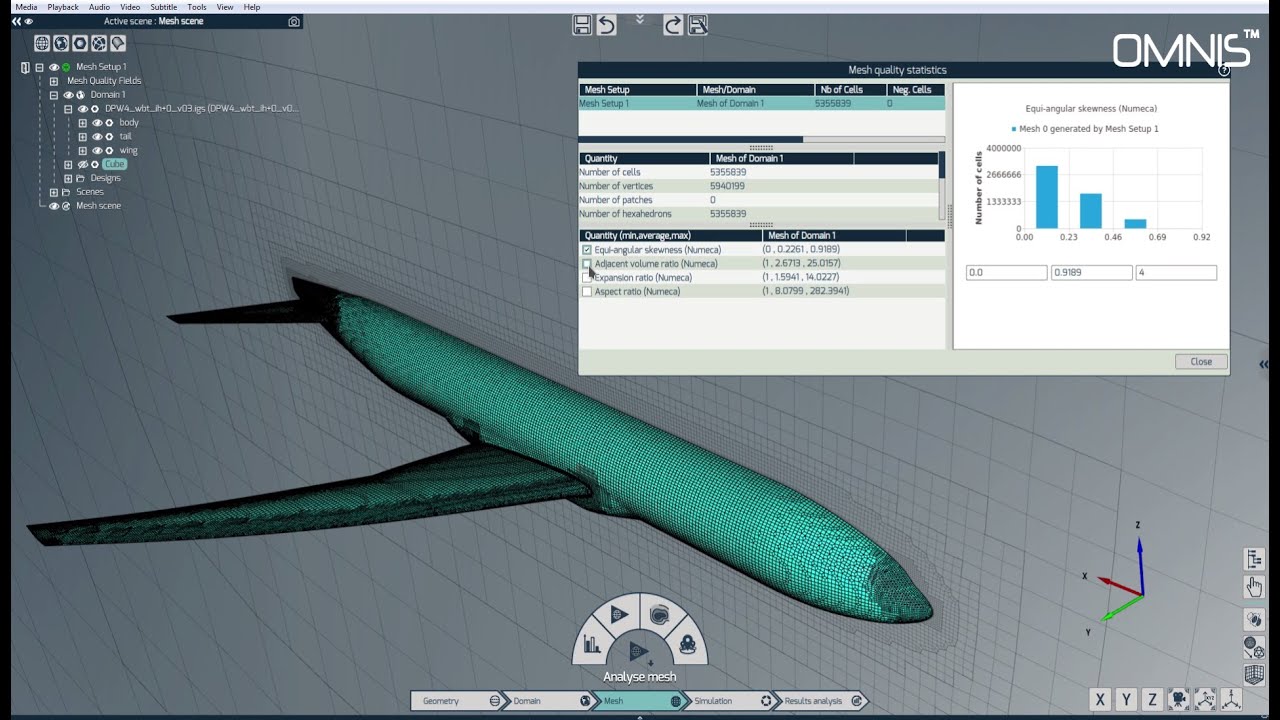Expand the wing tree node
The width and height of the screenshot is (1280, 720).
click(83, 151)
